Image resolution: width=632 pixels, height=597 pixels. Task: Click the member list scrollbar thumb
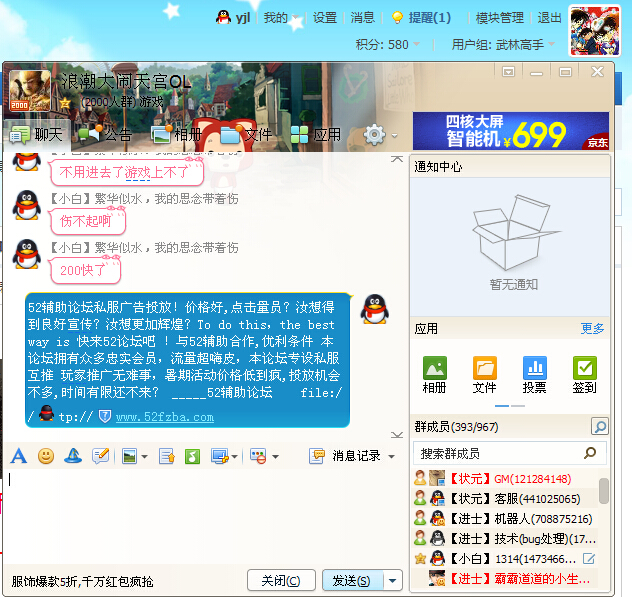pos(603,491)
